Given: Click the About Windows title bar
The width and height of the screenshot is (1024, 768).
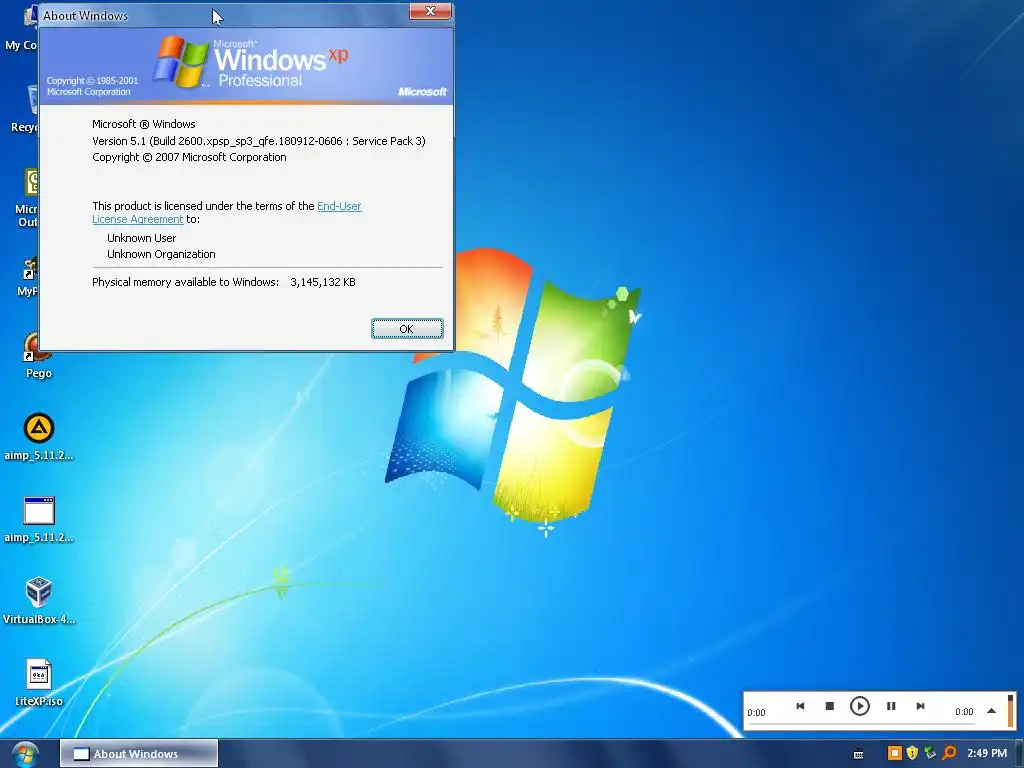Looking at the screenshot, I should [x=222, y=15].
